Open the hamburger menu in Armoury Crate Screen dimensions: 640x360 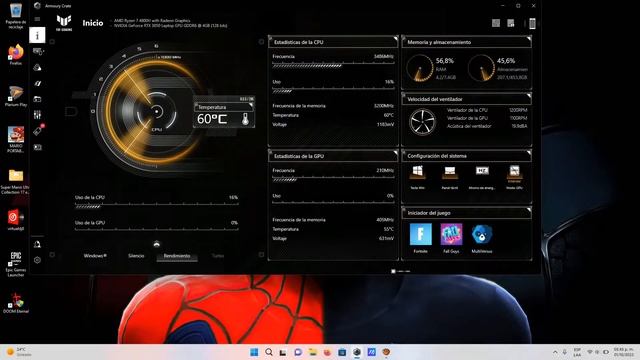(37, 19)
